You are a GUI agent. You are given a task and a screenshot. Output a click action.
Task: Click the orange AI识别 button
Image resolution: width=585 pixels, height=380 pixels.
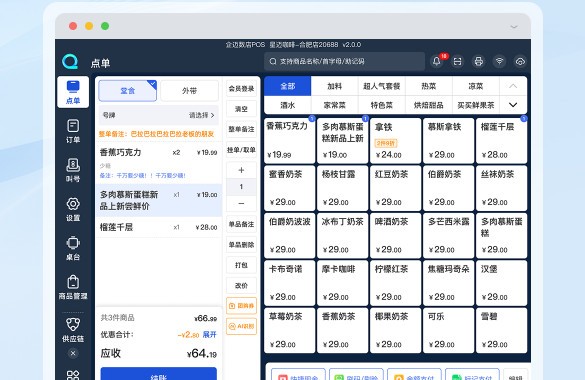(241, 326)
